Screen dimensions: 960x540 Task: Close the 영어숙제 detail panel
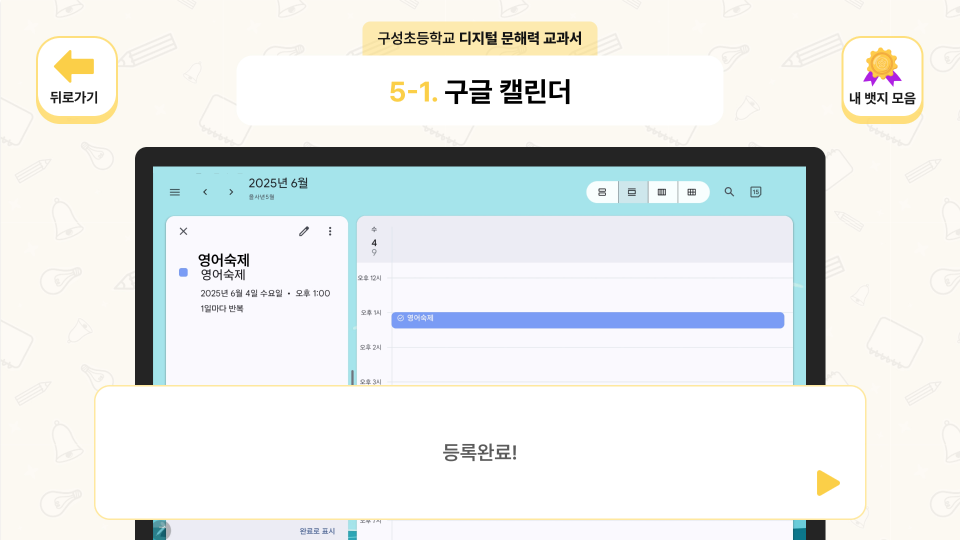pos(183,231)
